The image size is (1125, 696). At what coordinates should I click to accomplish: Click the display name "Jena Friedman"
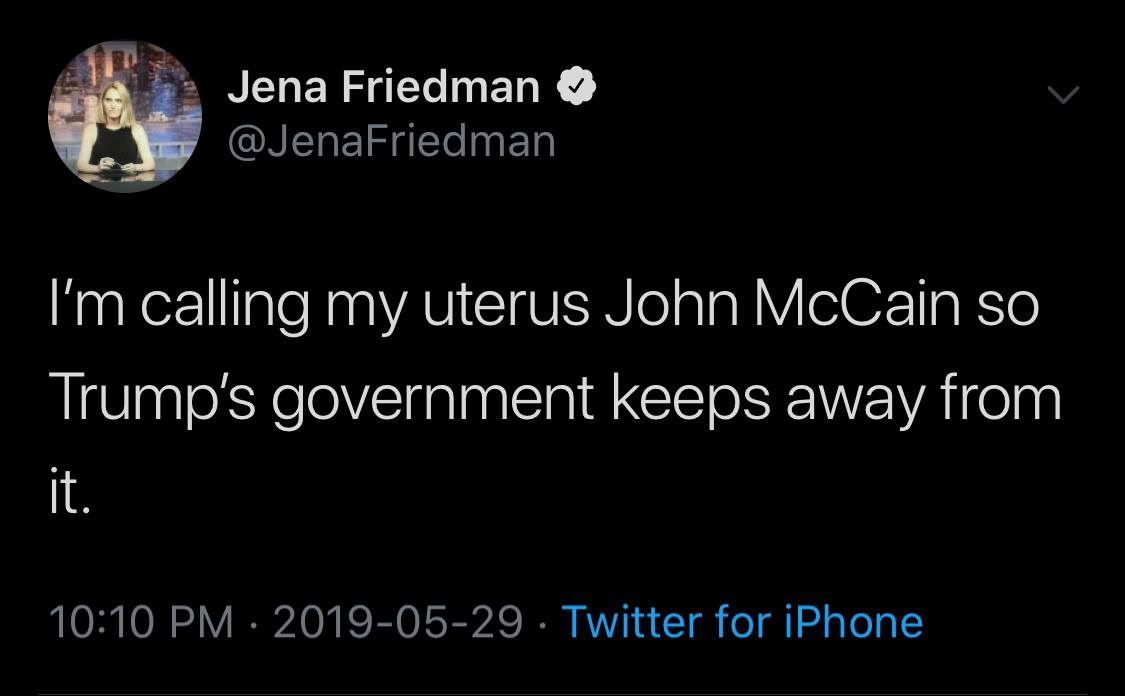384,89
